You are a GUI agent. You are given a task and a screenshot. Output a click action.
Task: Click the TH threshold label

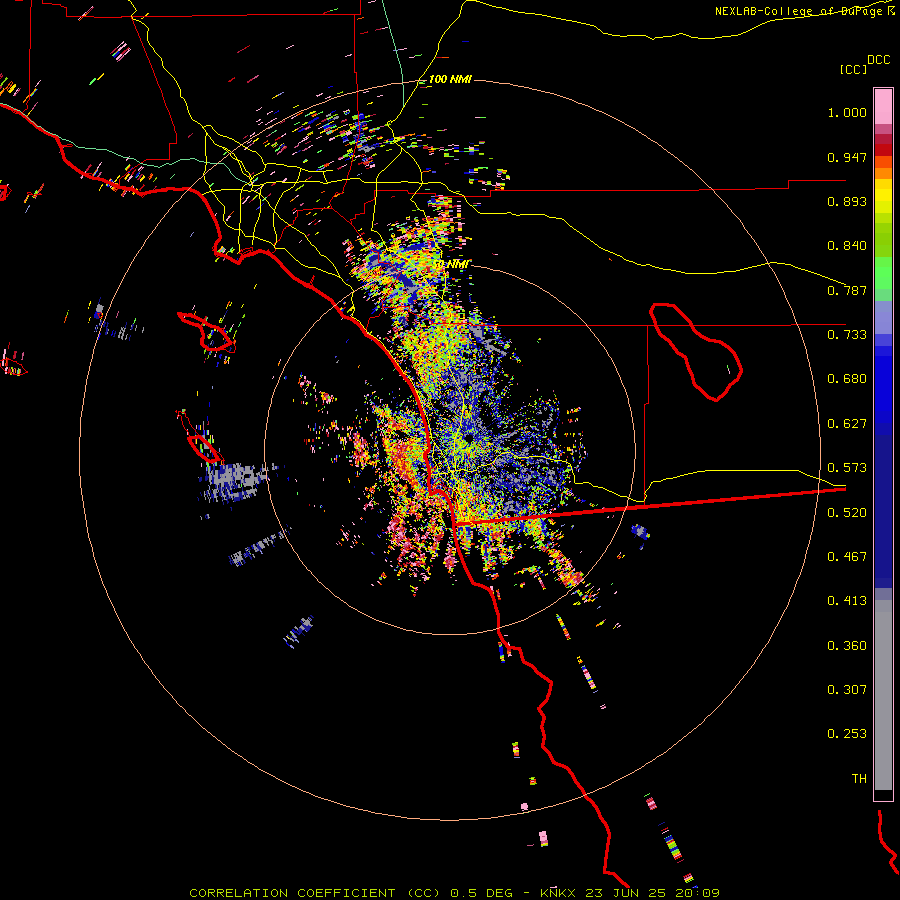(859, 778)
